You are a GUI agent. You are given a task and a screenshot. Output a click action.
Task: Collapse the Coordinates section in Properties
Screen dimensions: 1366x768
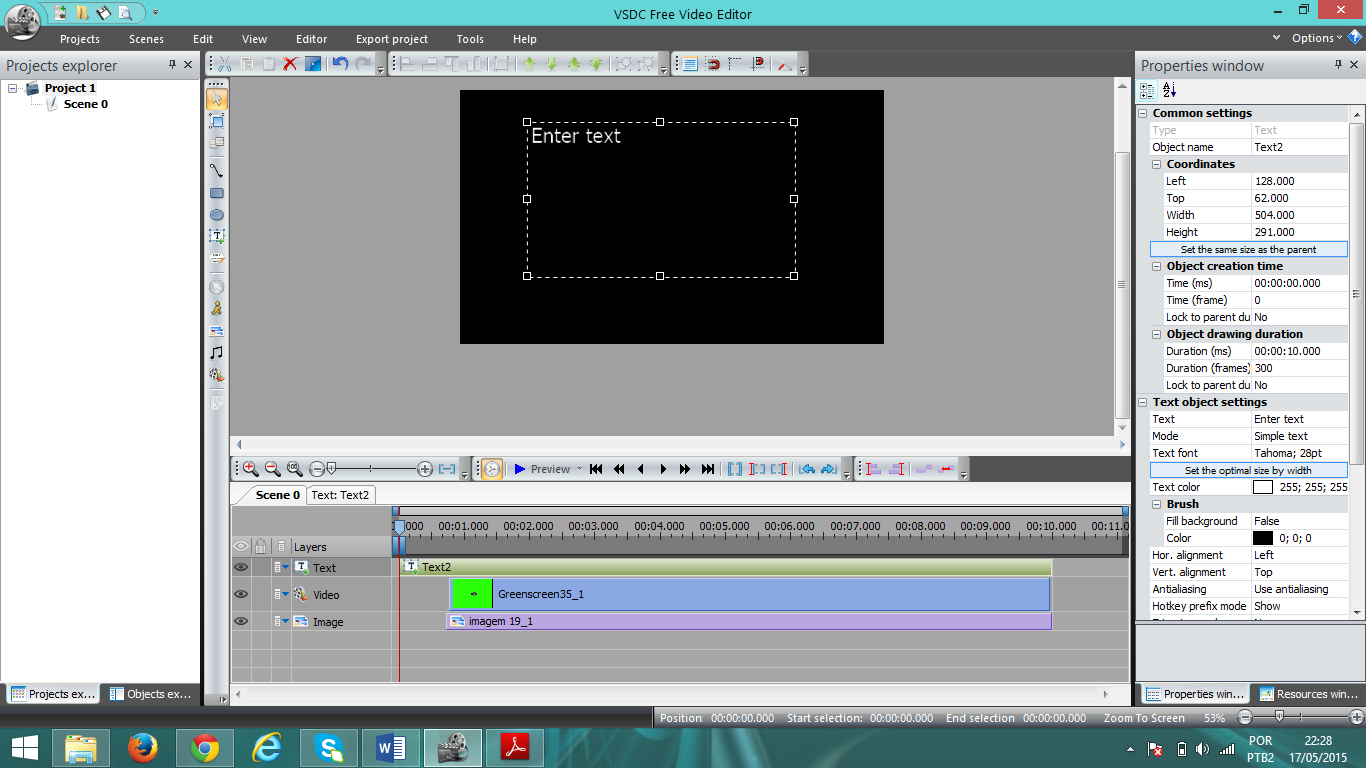tap(1157, 164)
